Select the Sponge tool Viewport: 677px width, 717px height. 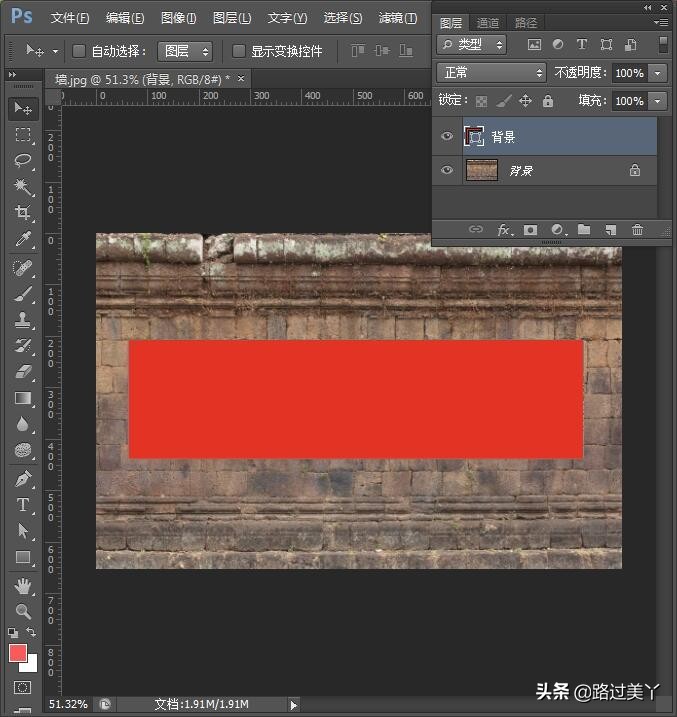coord(23,450)
